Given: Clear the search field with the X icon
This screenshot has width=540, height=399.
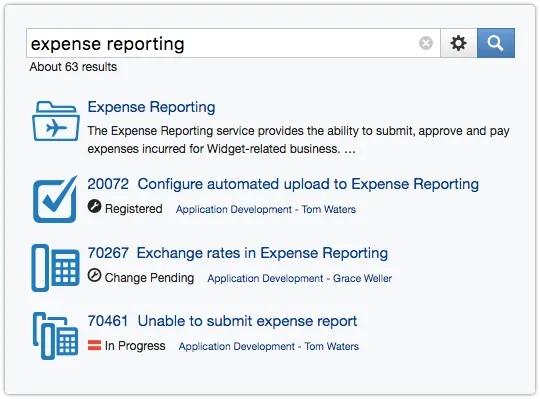Looking at the screenshot, I should click(x=426, y=43).
